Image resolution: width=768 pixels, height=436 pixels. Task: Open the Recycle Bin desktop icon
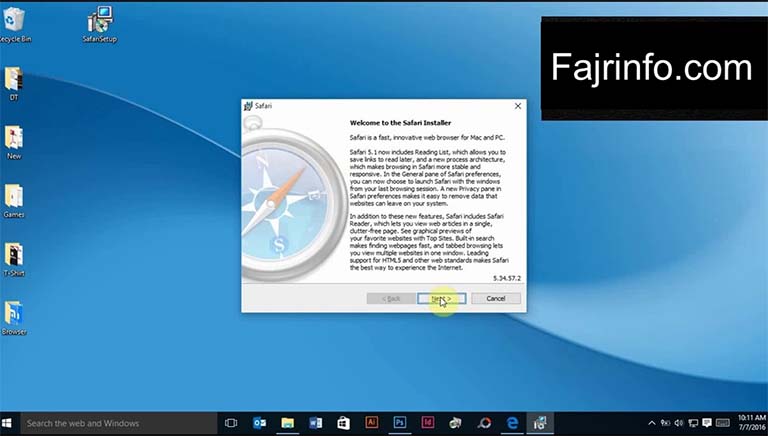[x=14, y=24]
